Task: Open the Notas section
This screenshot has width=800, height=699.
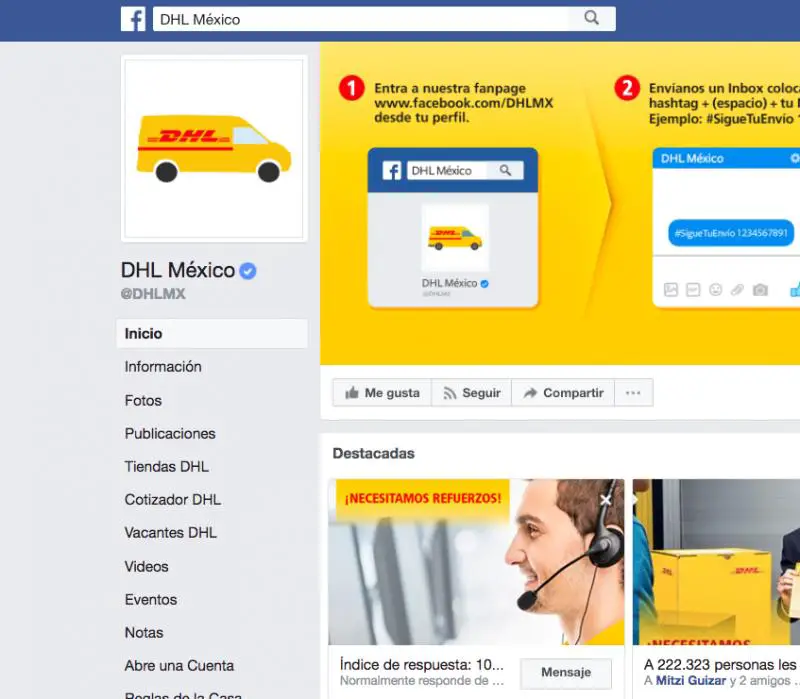Action: [144, 633]
